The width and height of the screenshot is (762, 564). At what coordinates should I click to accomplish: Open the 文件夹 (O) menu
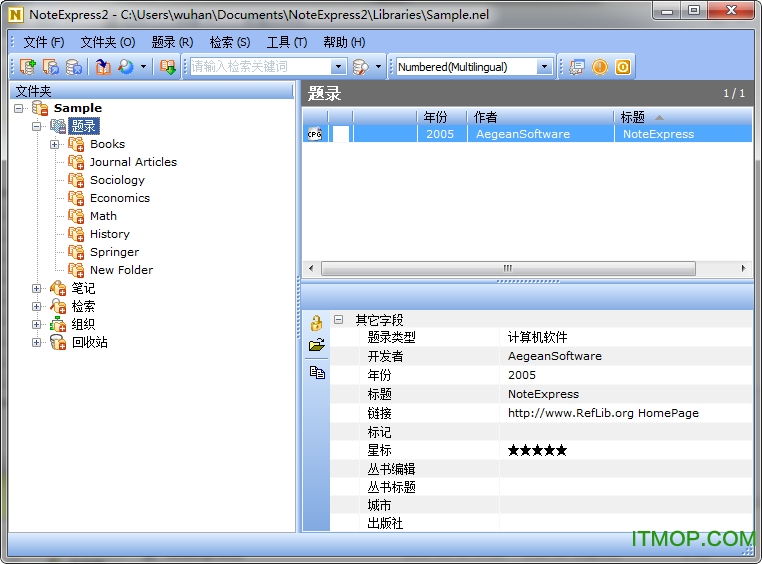(x=107, y=42)
